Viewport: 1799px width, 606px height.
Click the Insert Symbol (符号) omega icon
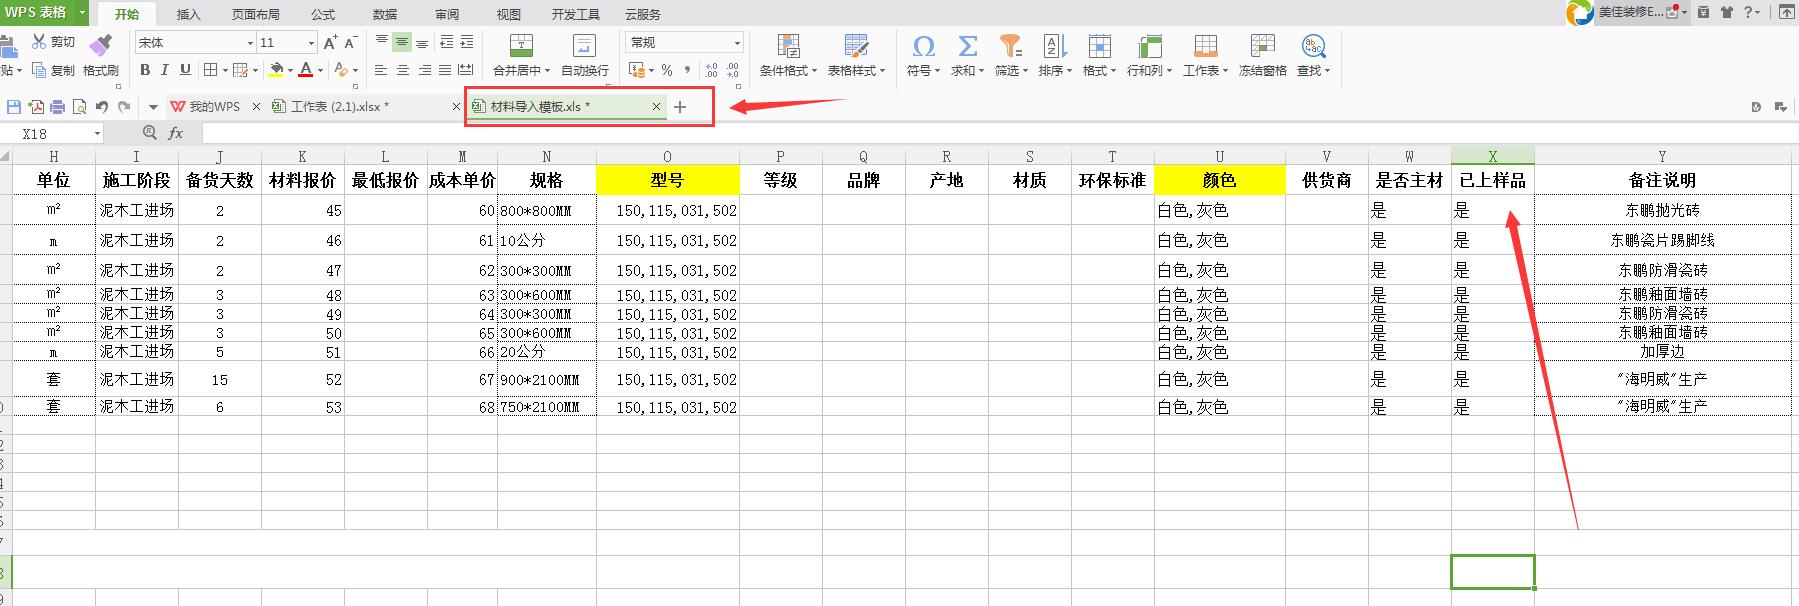coord(923,46)
